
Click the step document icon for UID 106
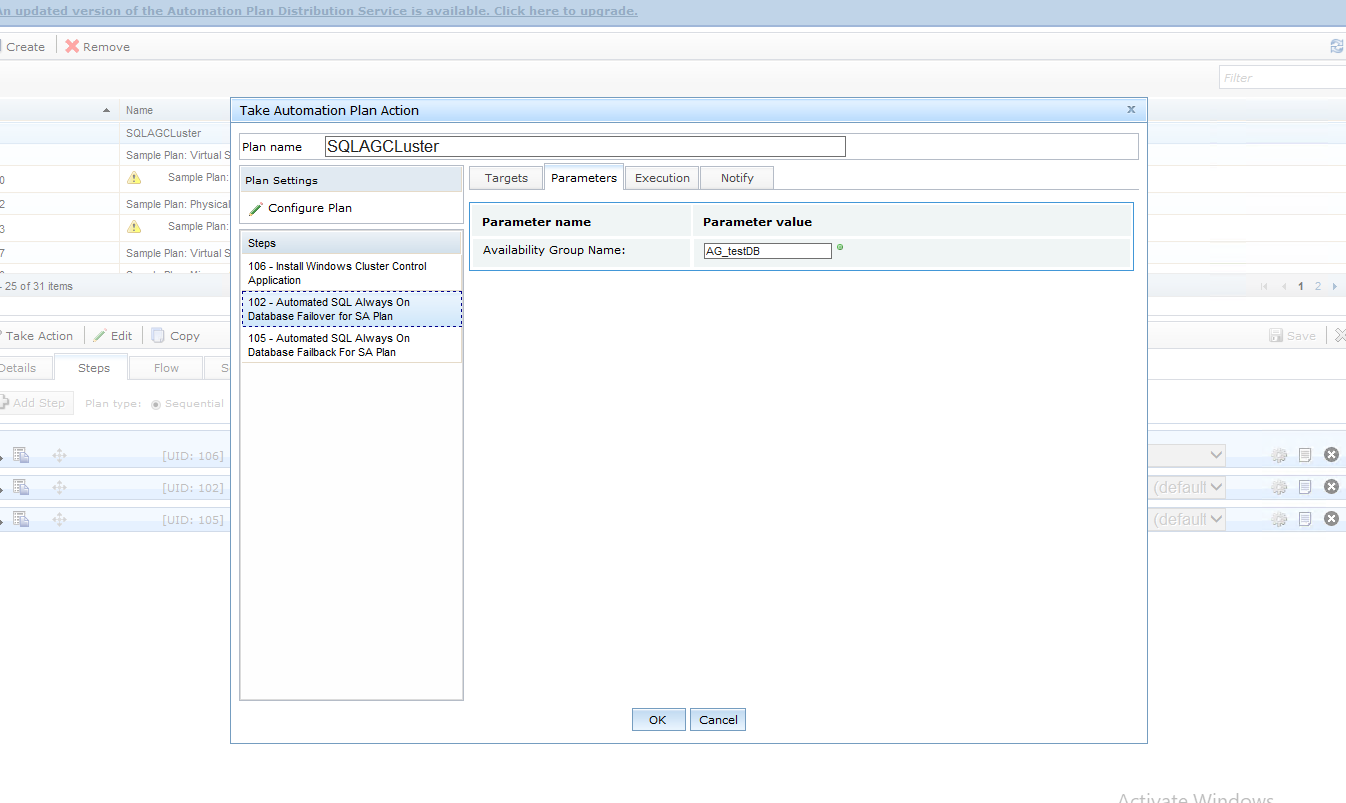(21, 455)
